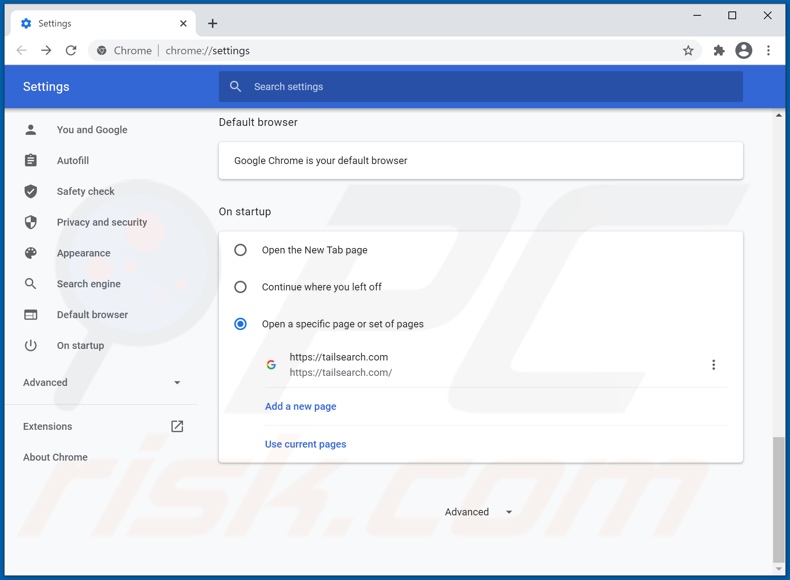Open a new tab with plus button
This screenshot has width=790, height=580.
point(213,23)
